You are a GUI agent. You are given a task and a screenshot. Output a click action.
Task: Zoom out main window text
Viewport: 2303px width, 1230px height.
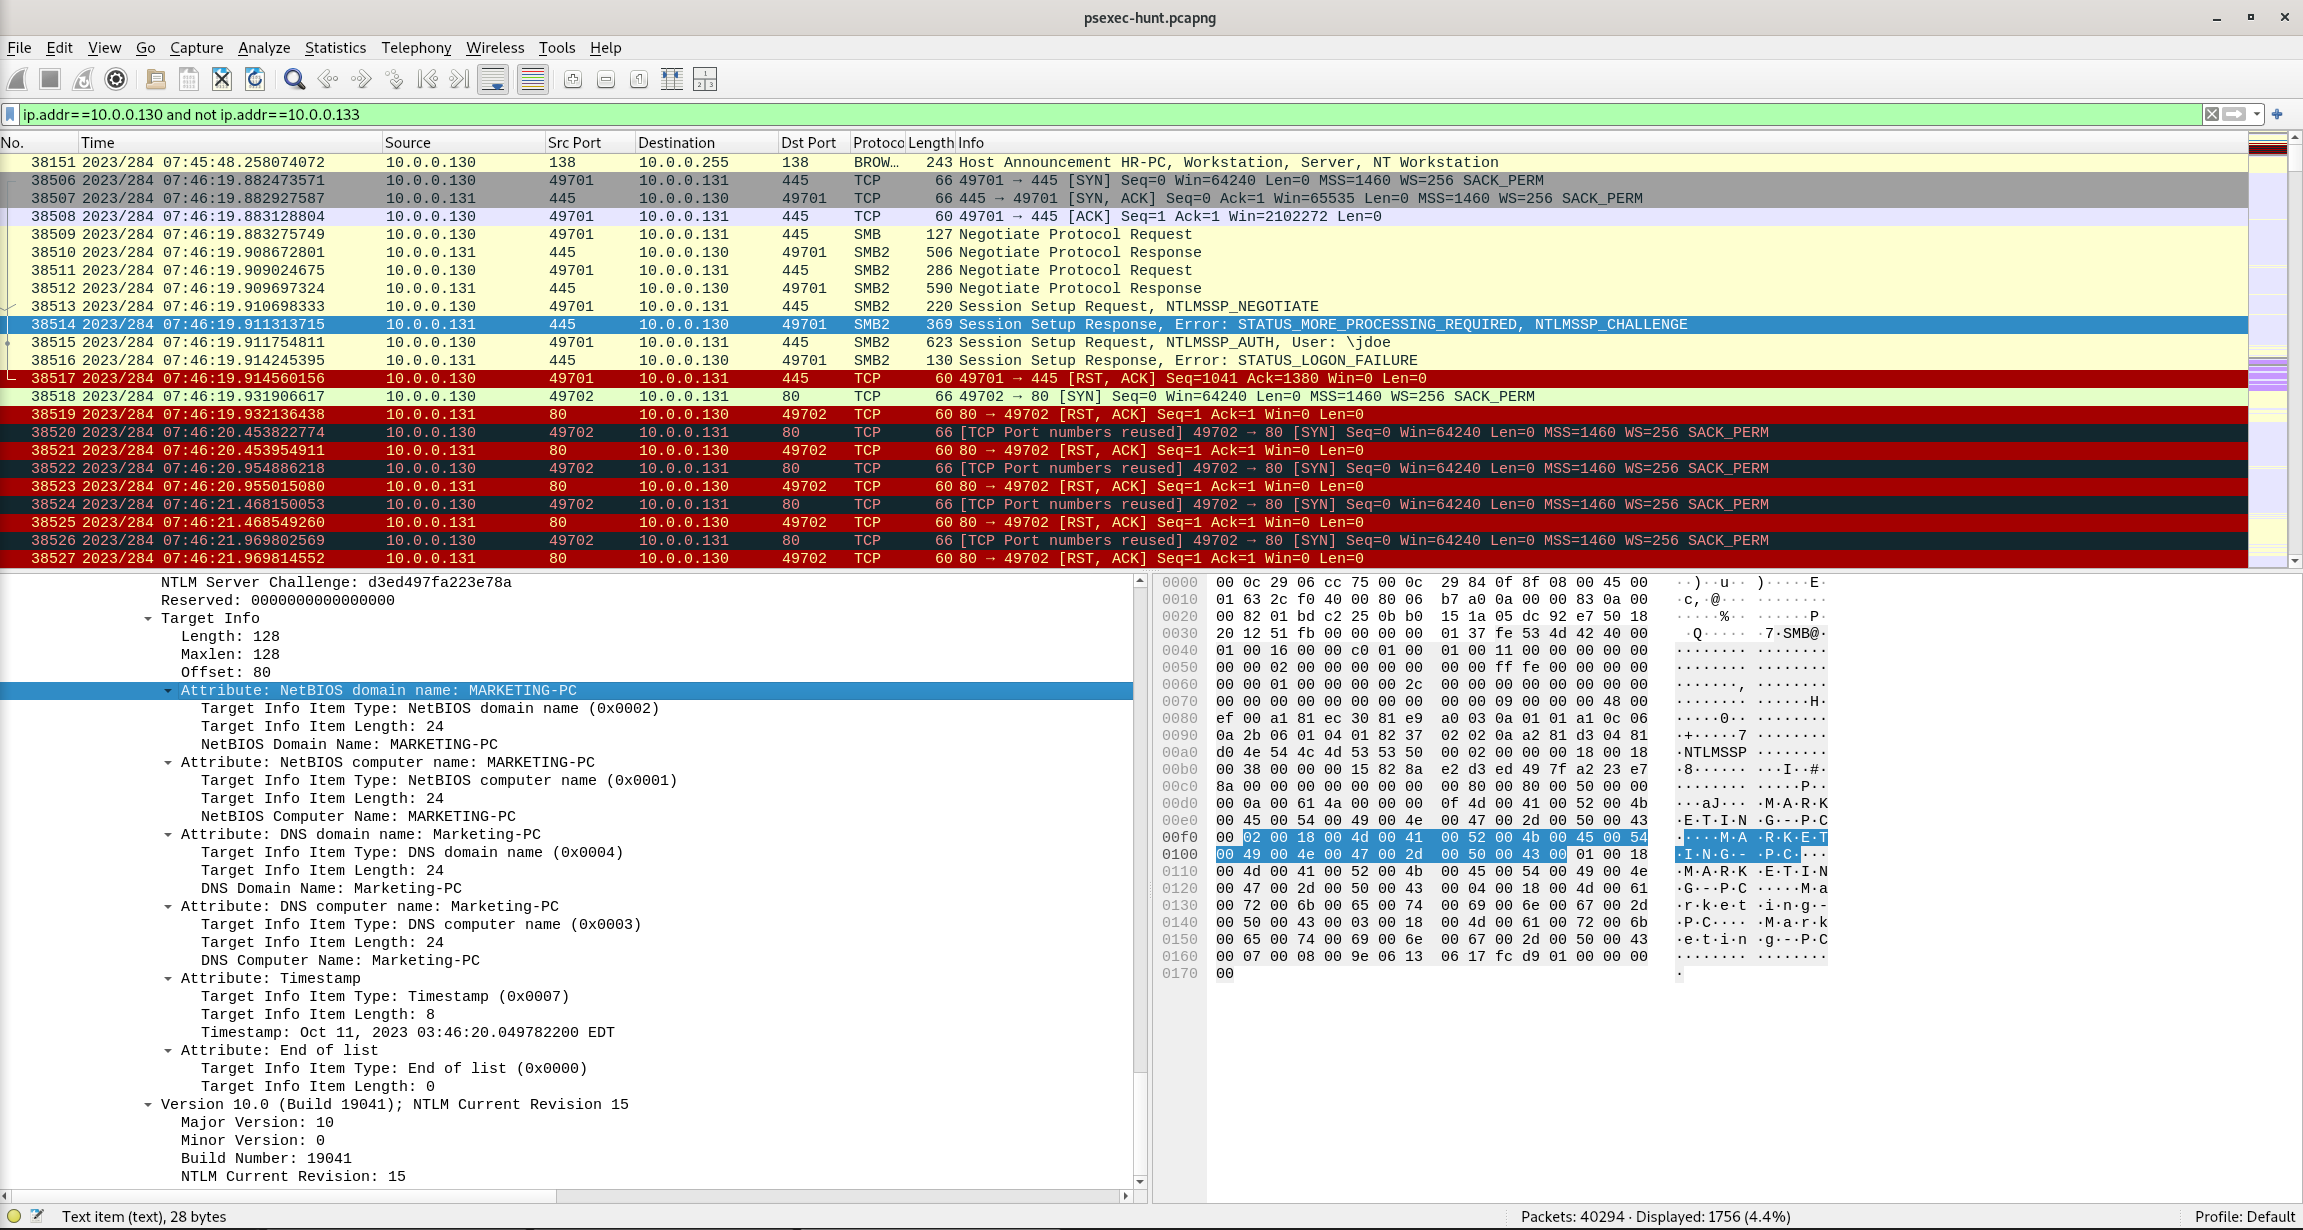(606, 80)
